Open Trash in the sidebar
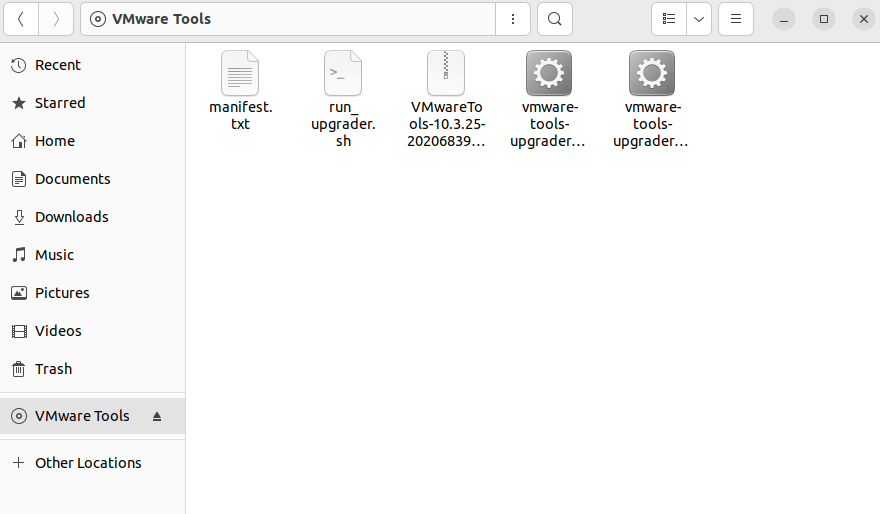The width and height of the screenshot is (880, 514). 93,369
